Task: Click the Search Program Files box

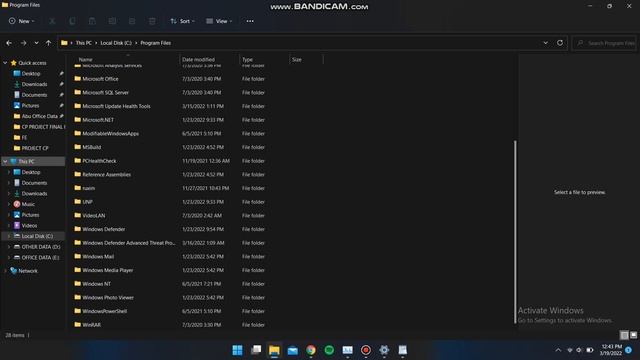Action: 605,43
